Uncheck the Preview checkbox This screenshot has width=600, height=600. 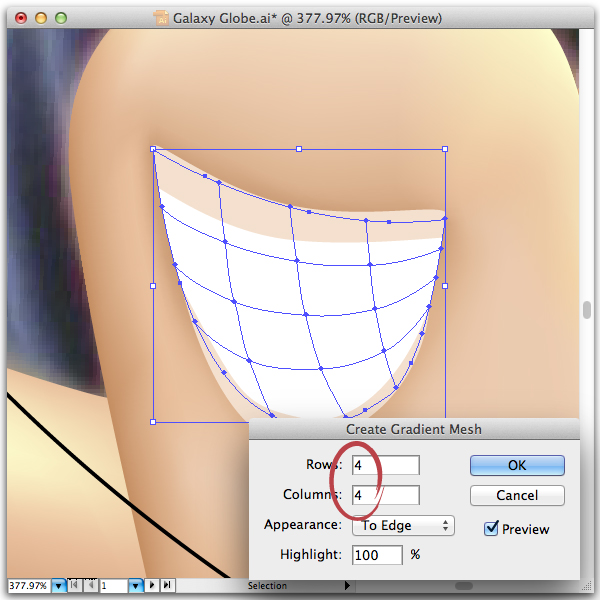[491, 528]
